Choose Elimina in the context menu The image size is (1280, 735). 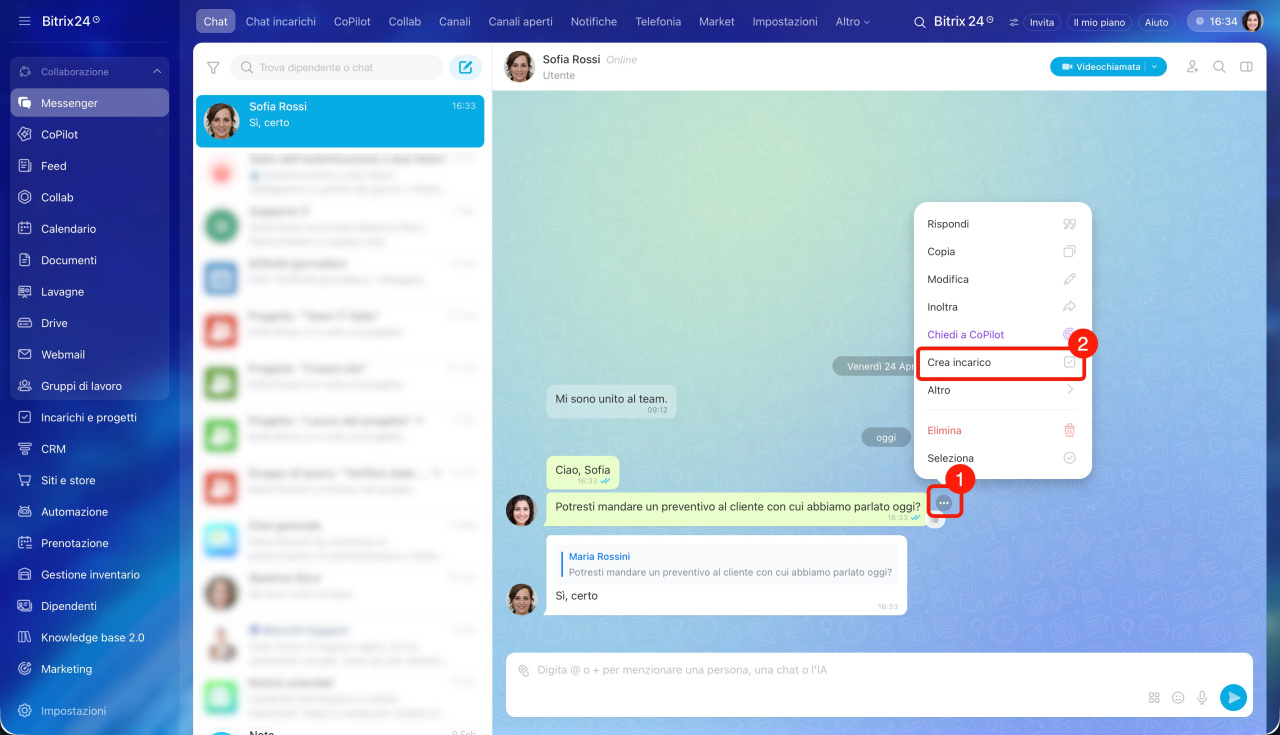point(1003,430)
